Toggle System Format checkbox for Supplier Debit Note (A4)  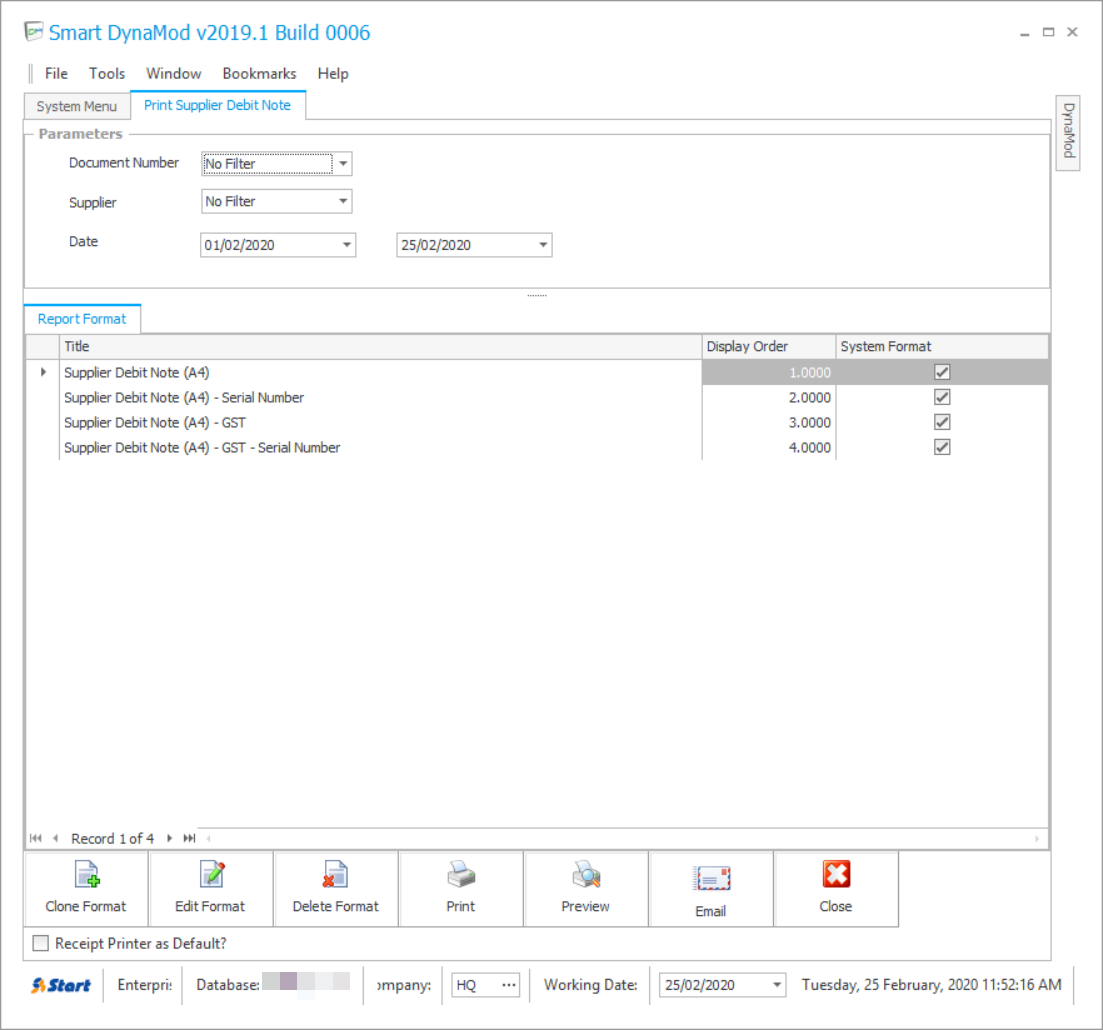[x=942, y=372]
